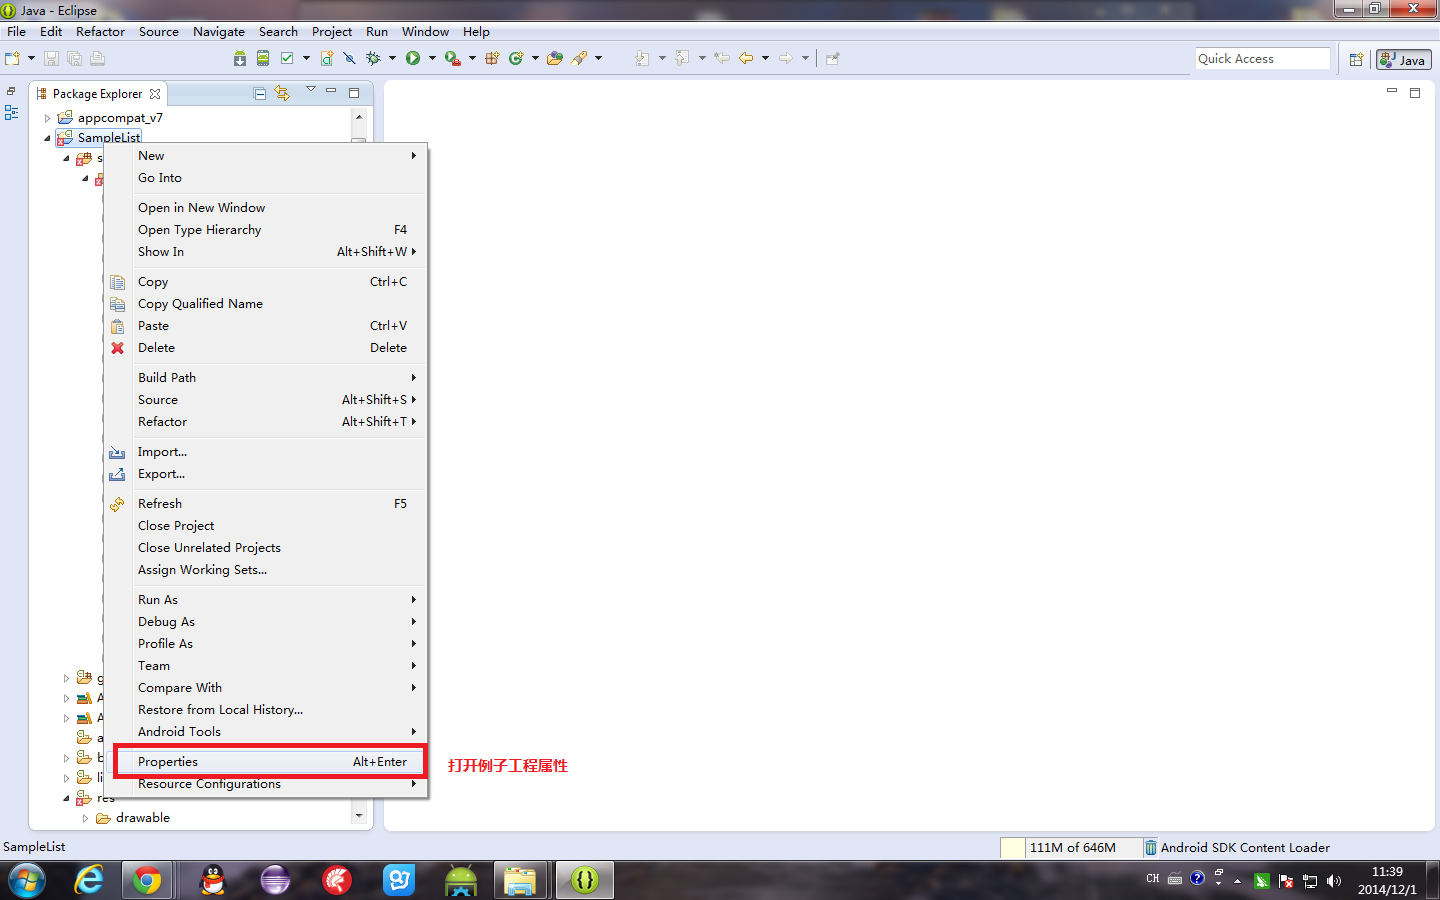Viewport: 1440px width, 900px height.
Task: Open the Android Virtual Device Manager icon
Action: click(263, 58)
